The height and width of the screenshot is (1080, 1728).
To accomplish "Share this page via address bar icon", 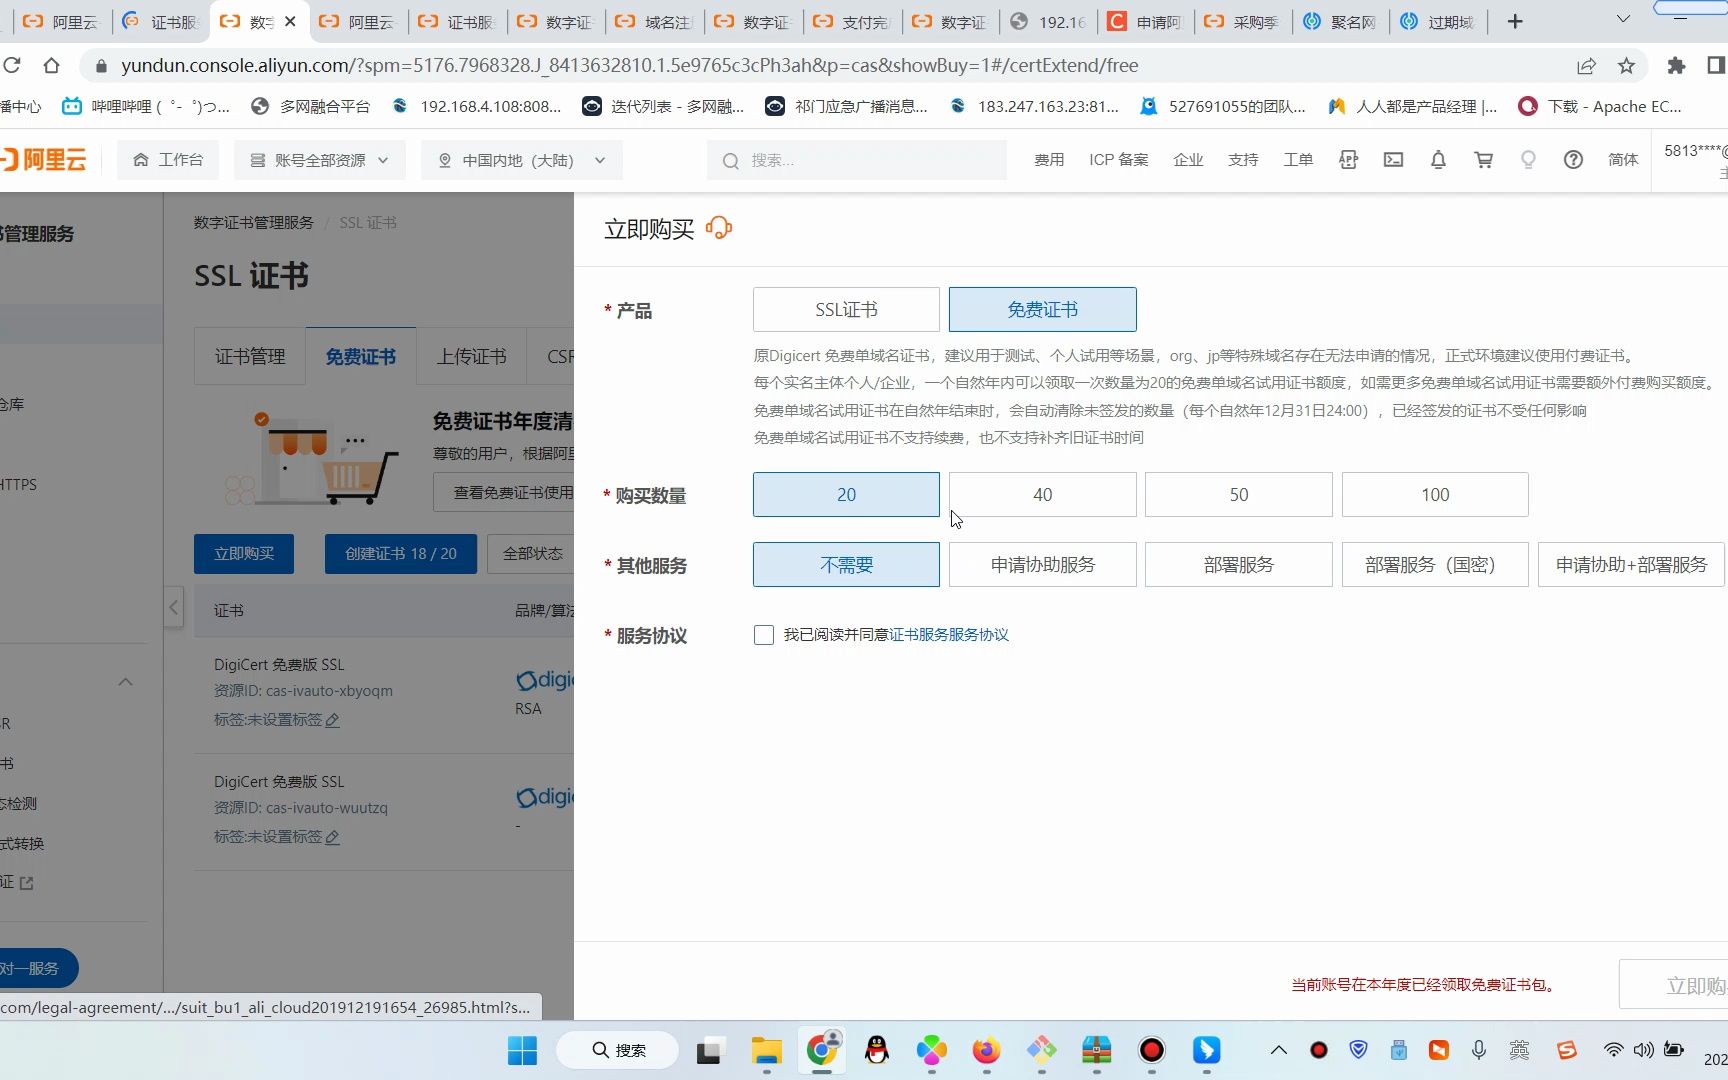I will point(1586,66).
